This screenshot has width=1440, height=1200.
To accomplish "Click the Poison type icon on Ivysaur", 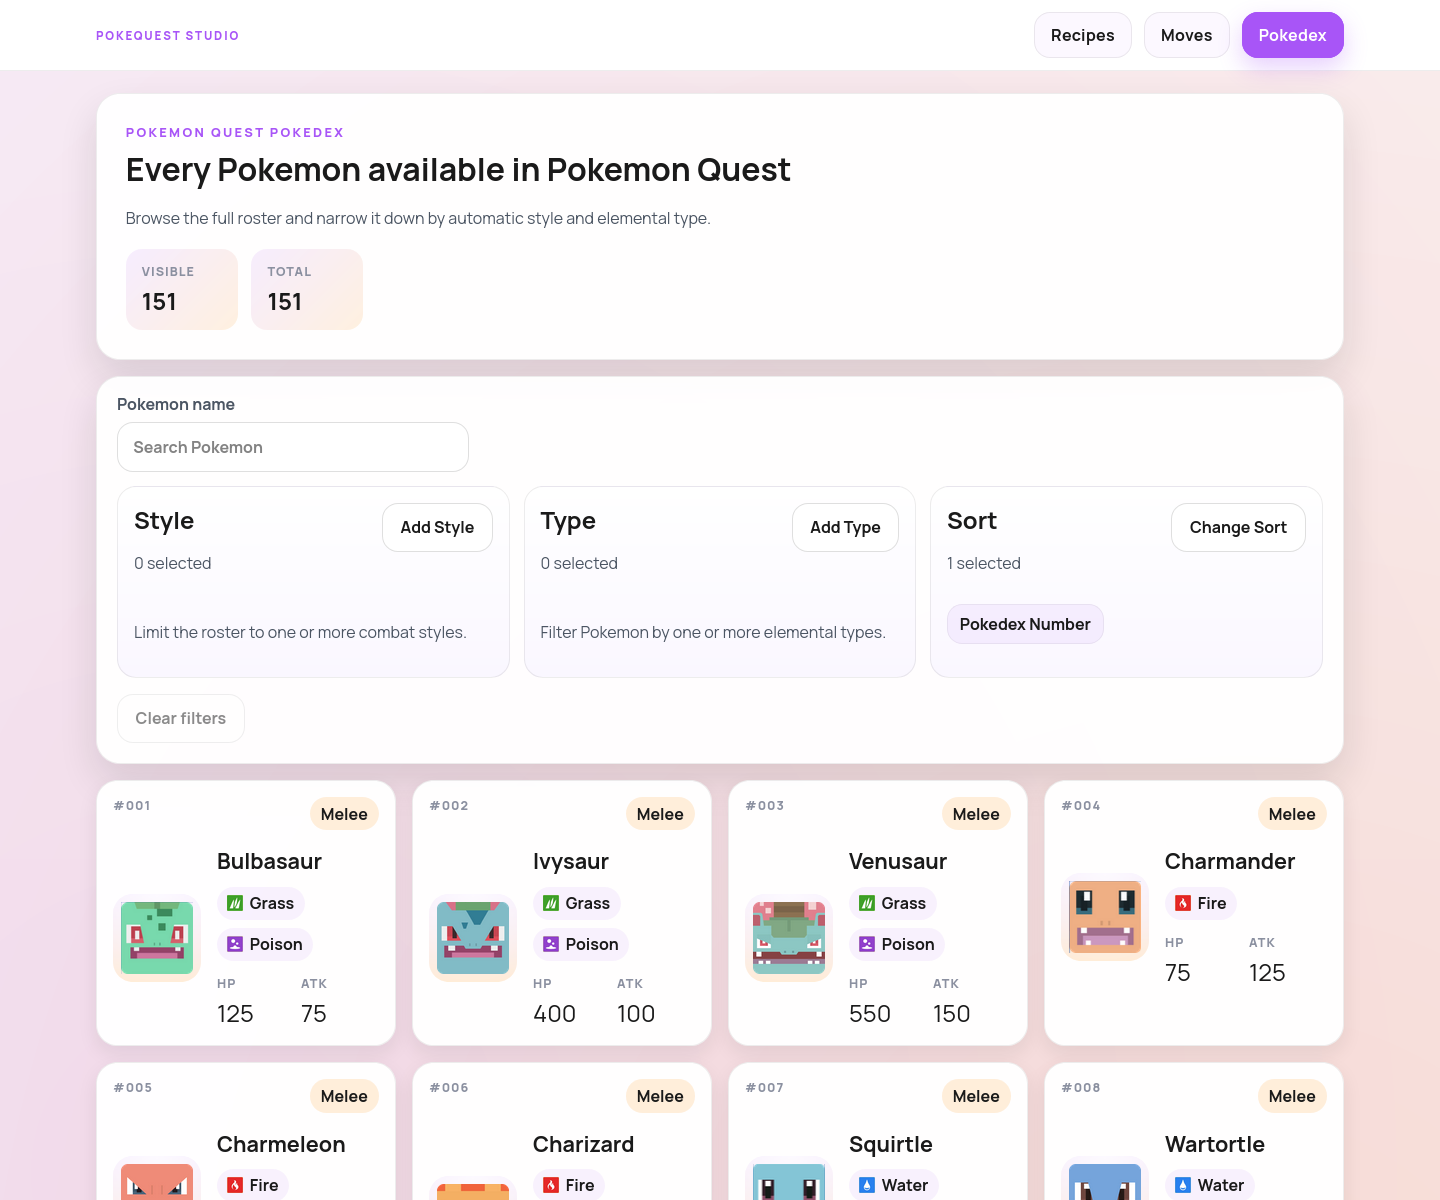I will point(551,944).
